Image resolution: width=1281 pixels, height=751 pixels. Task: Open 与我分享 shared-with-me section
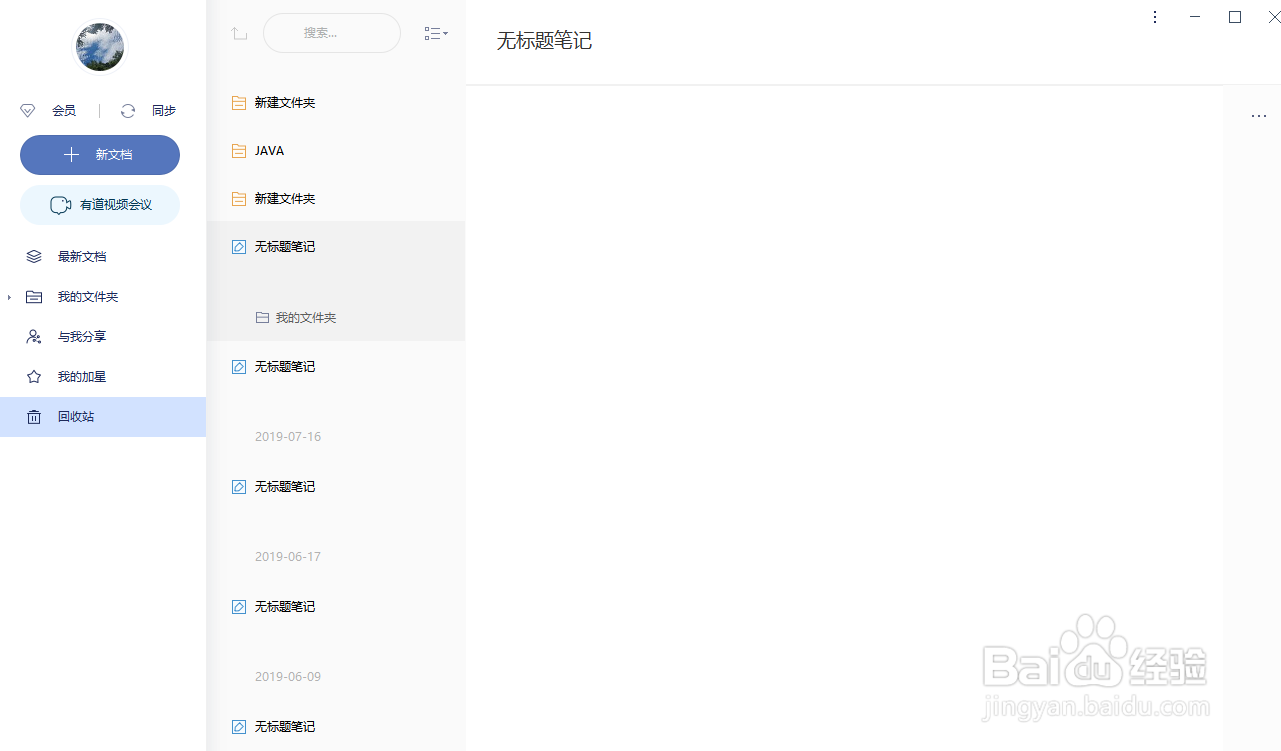[82, 336]
